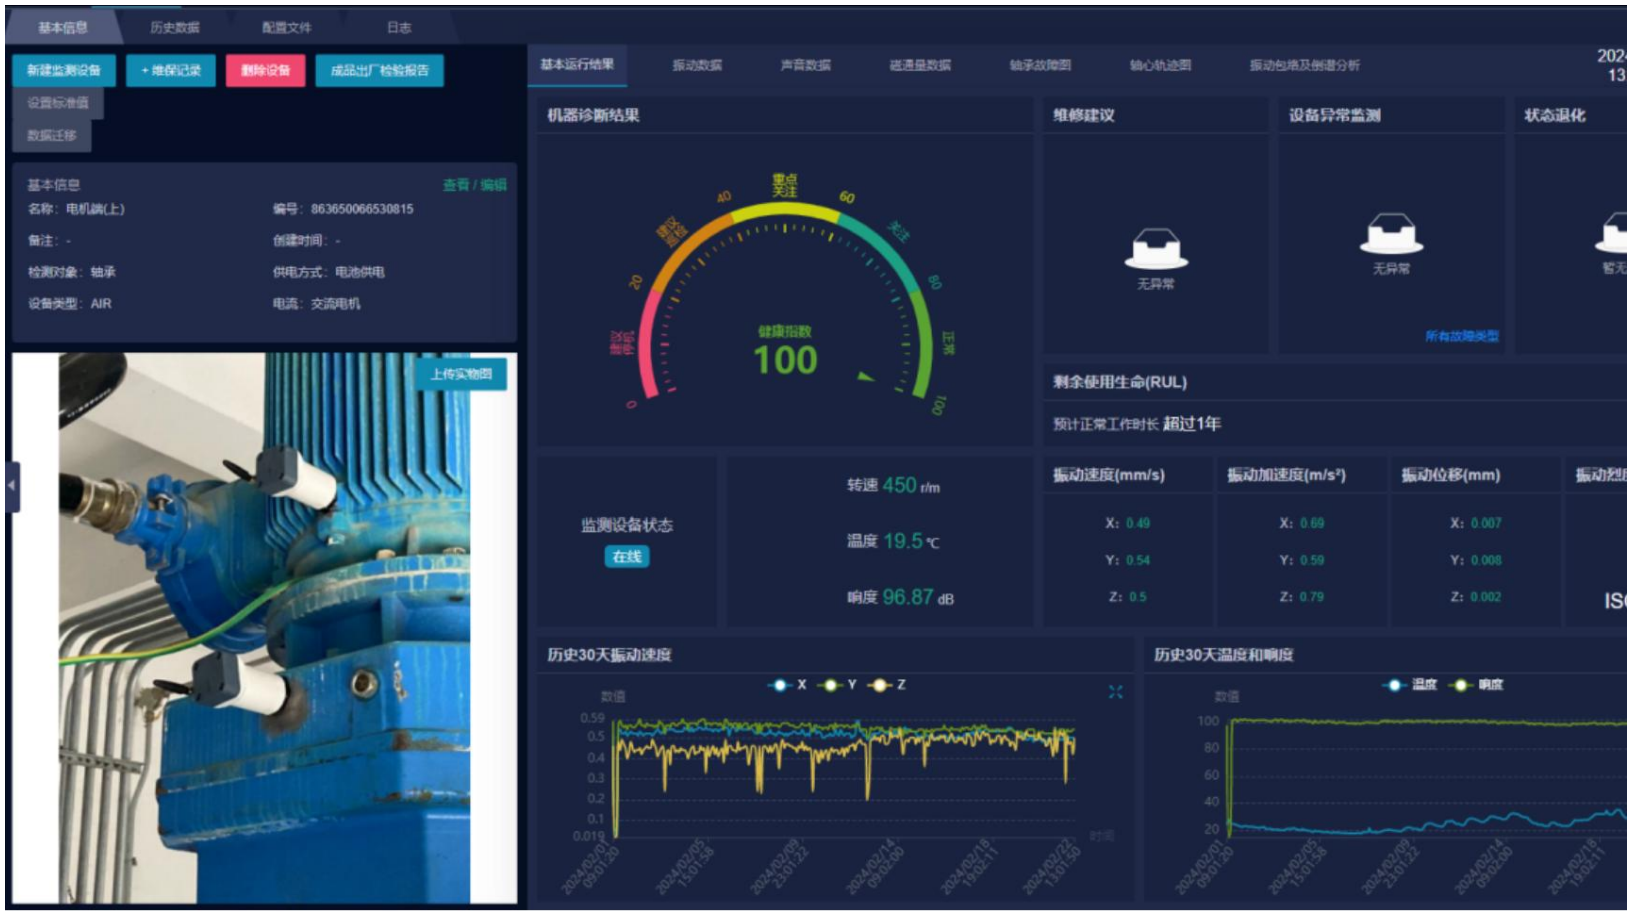1629x913 pixels.
Task: Switch to the 历史数据 tab
Action: pyautogui.click(x=175, y=28)
